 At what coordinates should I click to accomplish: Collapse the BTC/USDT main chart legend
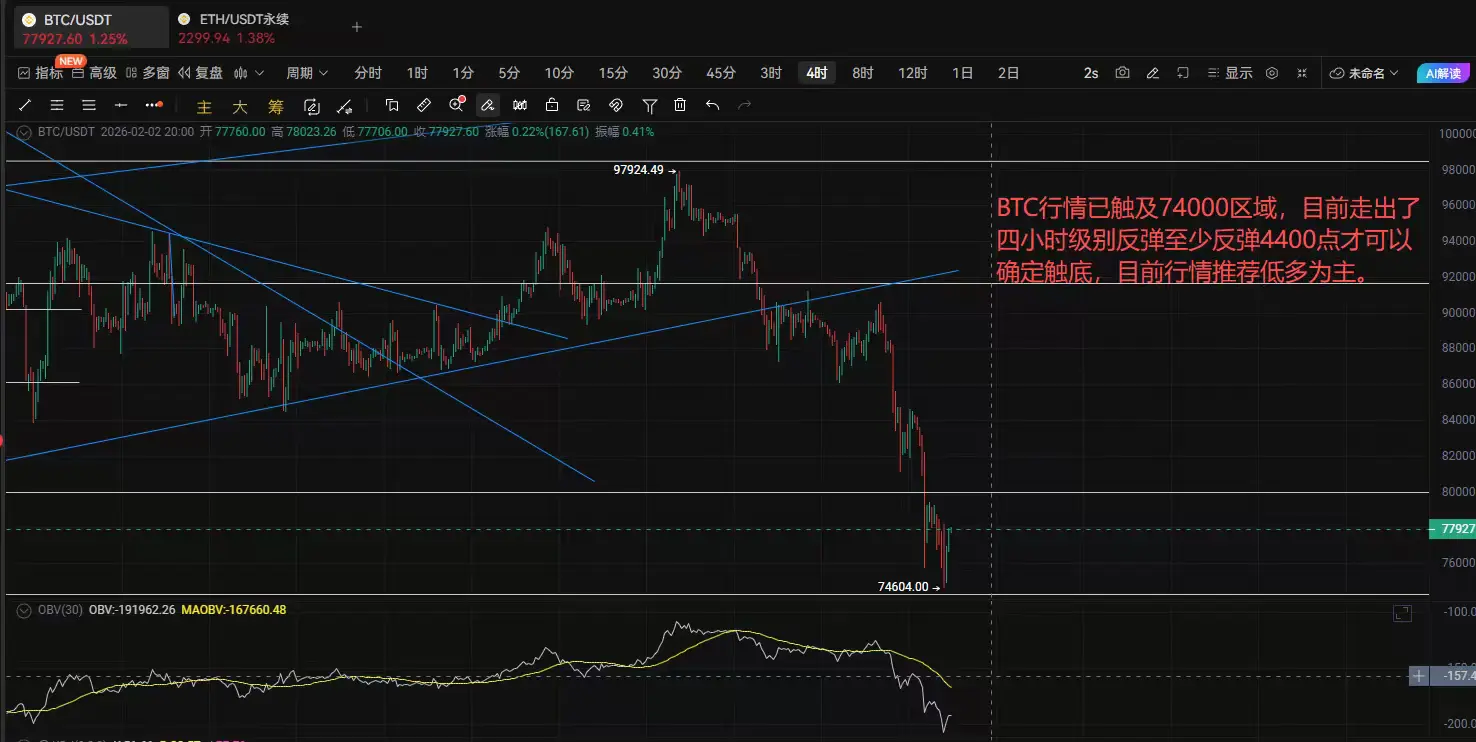23,131
